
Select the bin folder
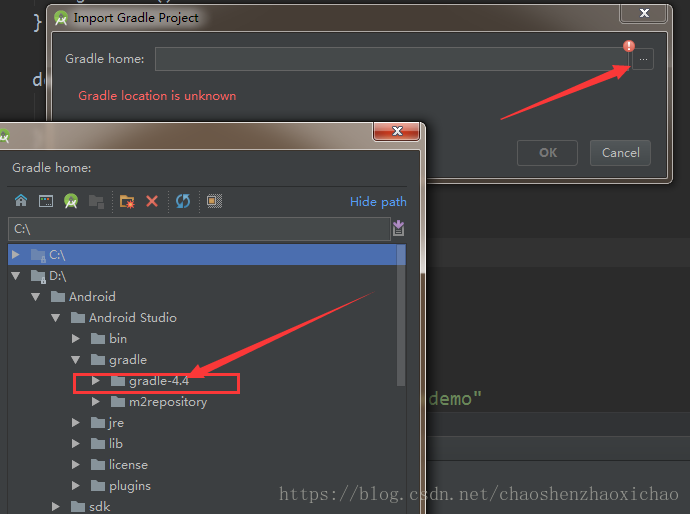coord(109,338)
